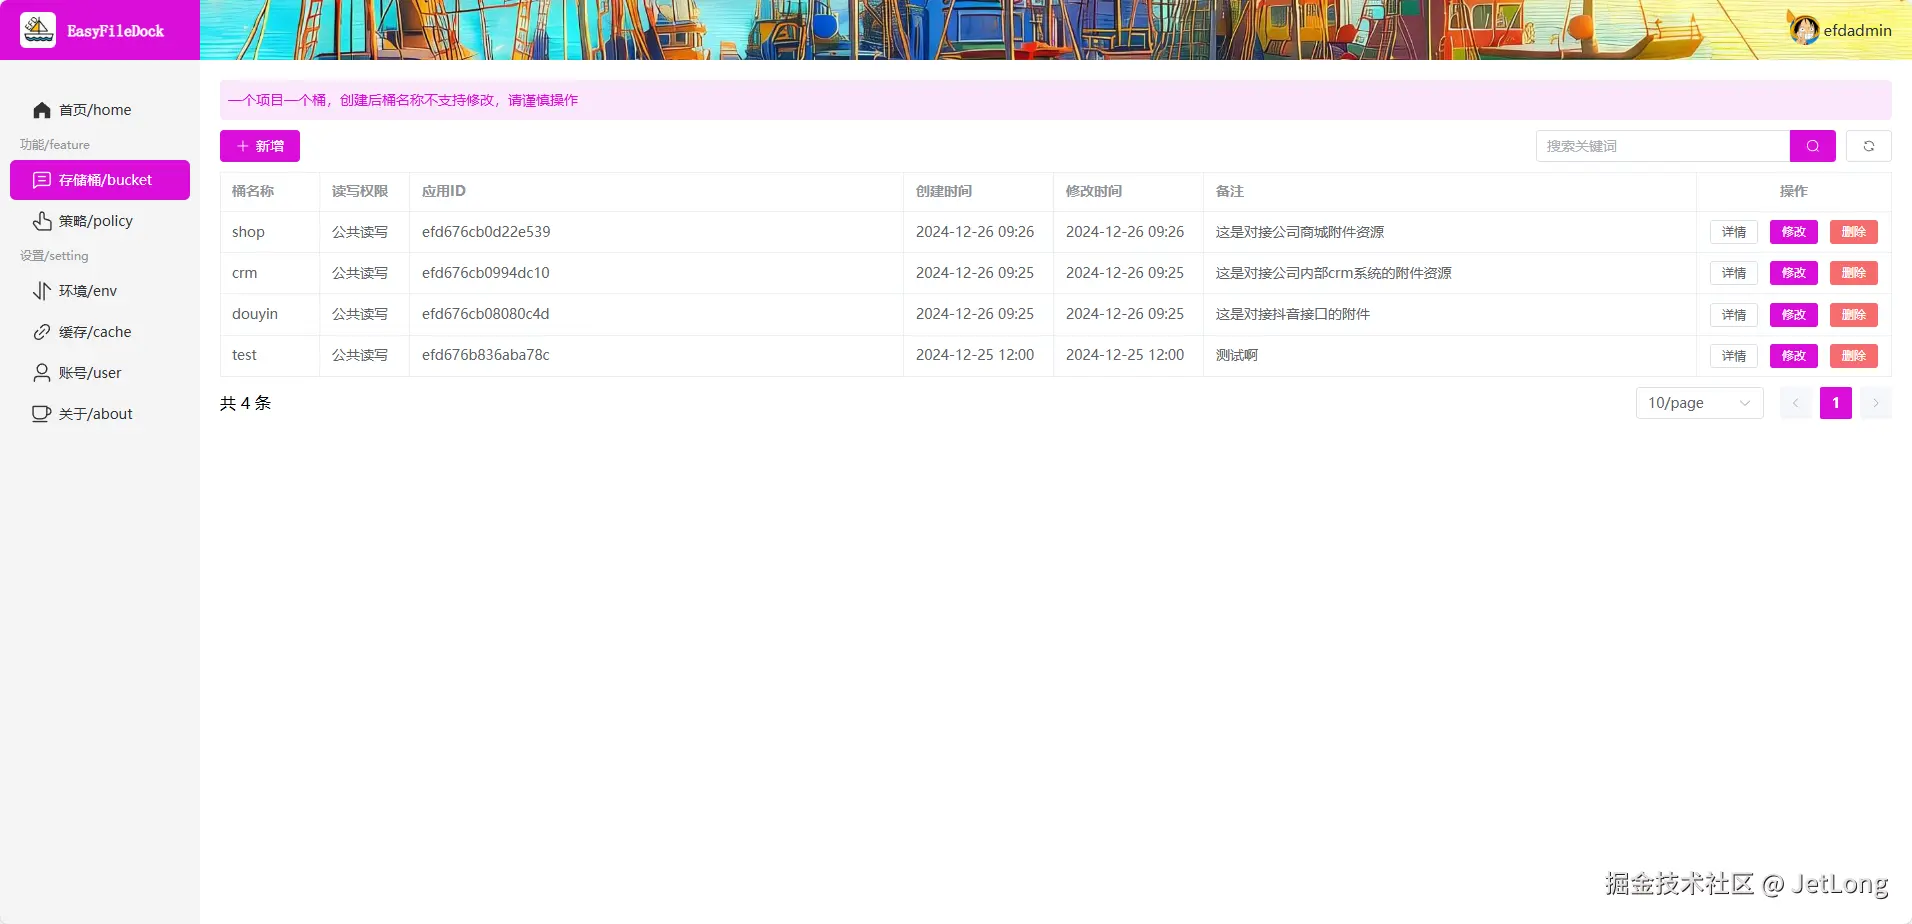The width and height of the screenshot is (1912, 924).
Task: Click the about coffee cup icon
Action: [x=42, y=414]
